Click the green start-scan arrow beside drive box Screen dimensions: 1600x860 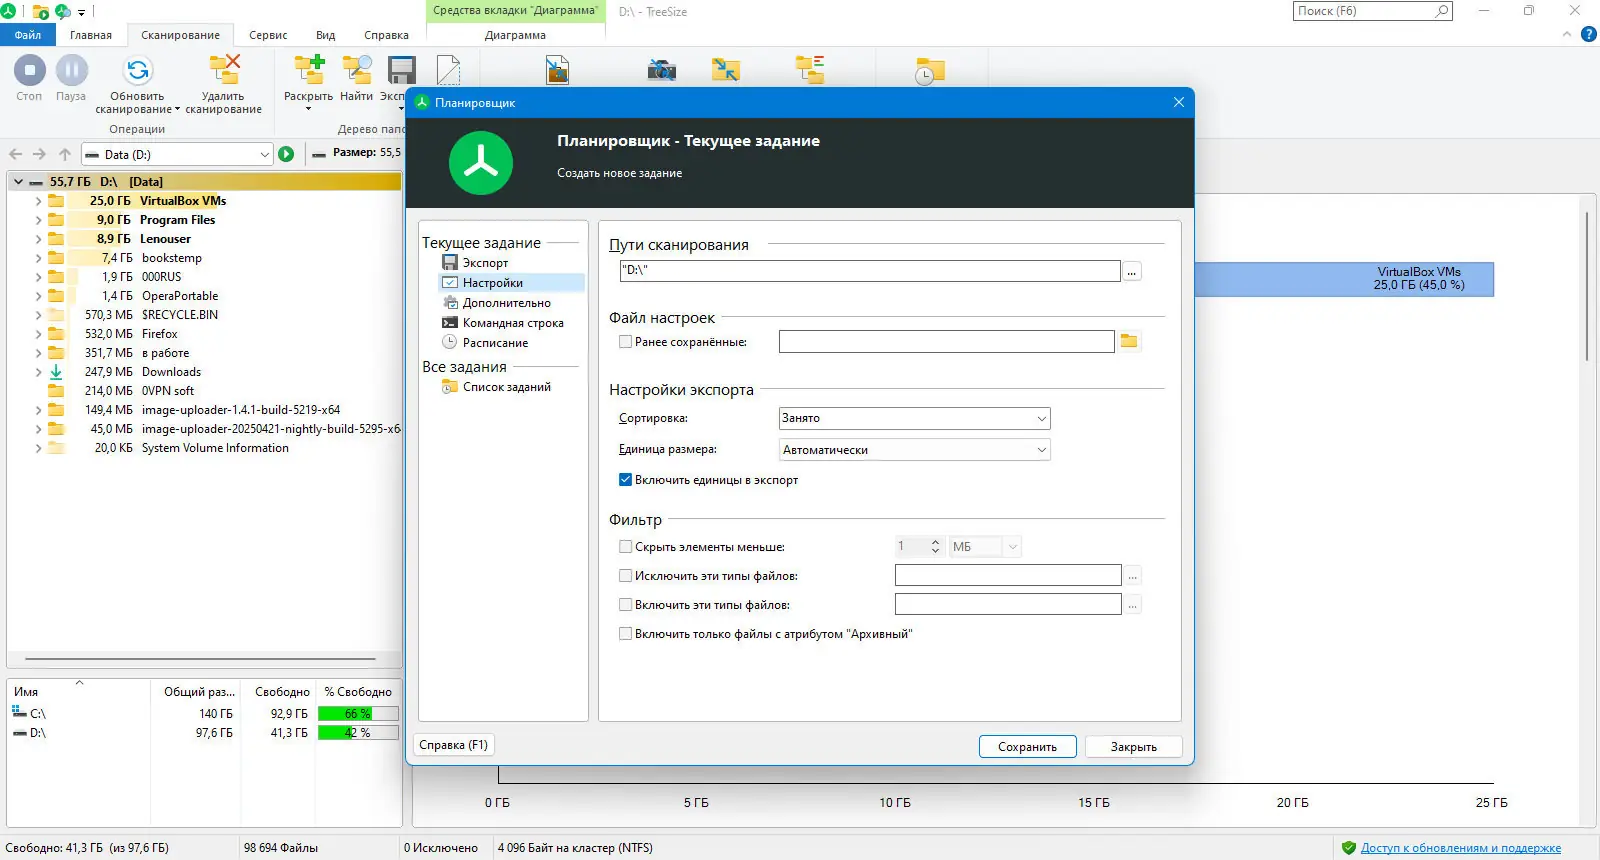point(286,154)
